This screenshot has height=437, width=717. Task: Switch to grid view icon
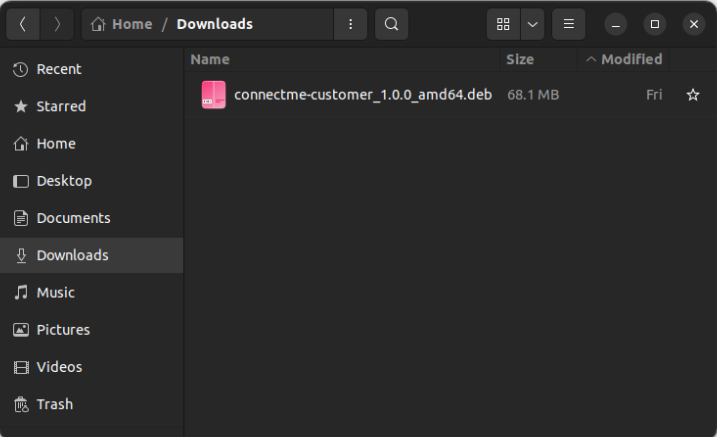pyautogui.click(x=503, y=24)
